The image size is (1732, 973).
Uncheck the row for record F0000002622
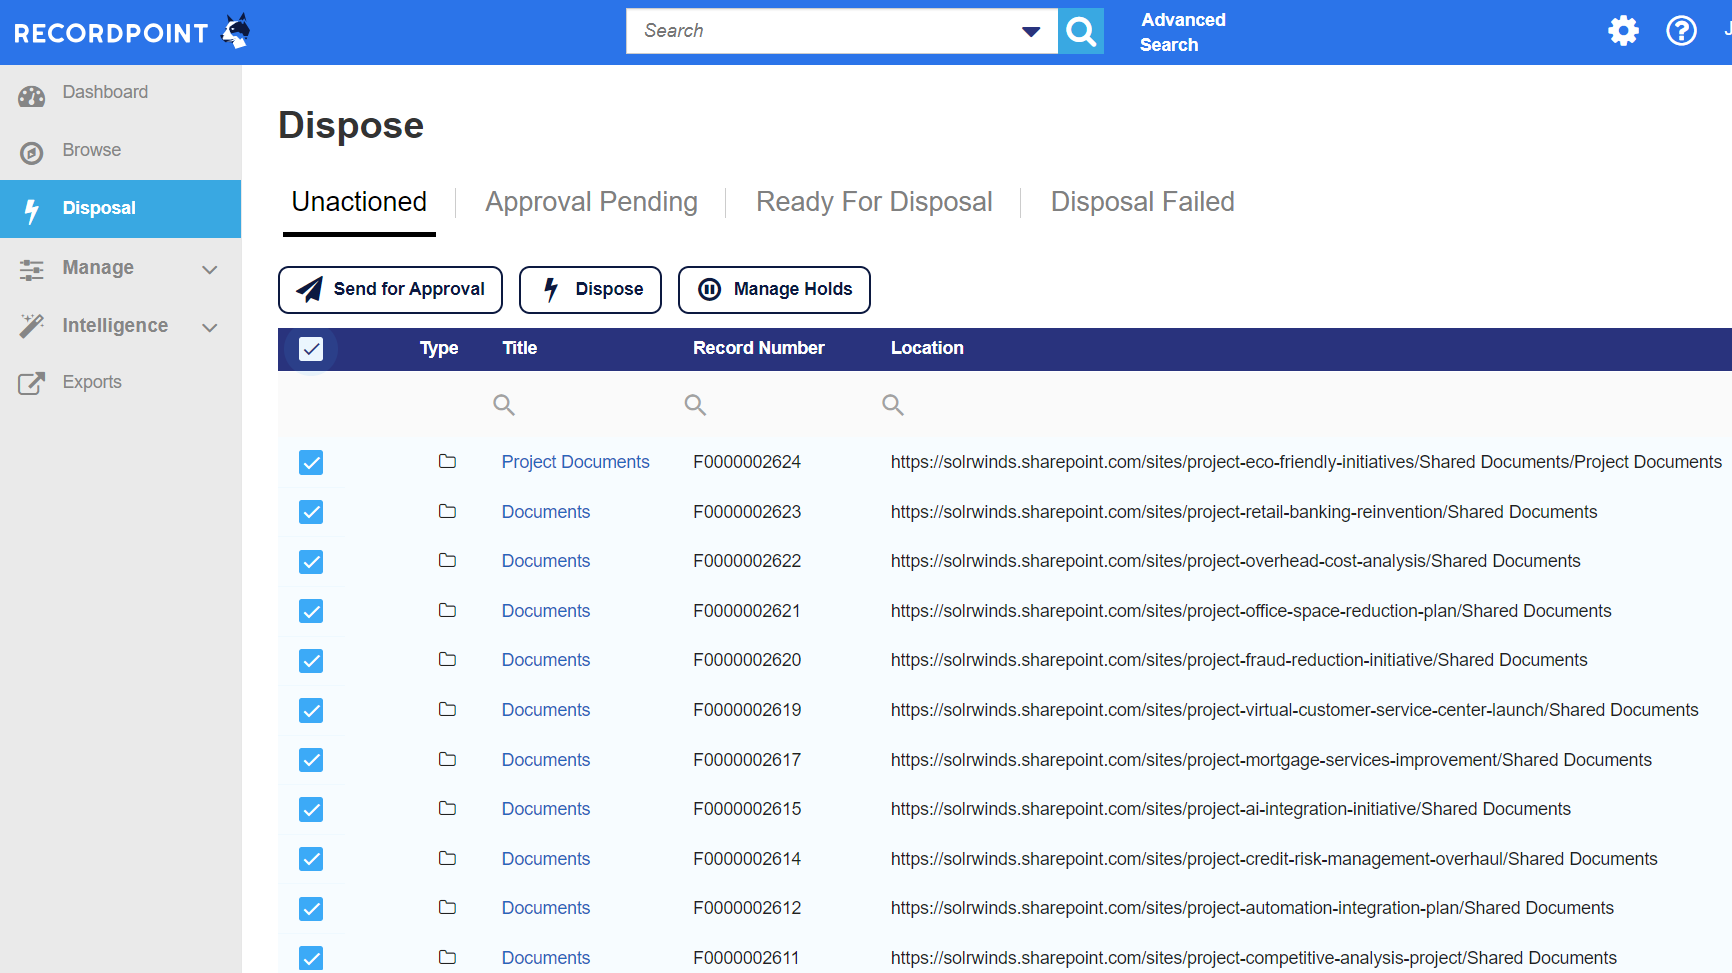pyautogui.click(x=311, y=562)
